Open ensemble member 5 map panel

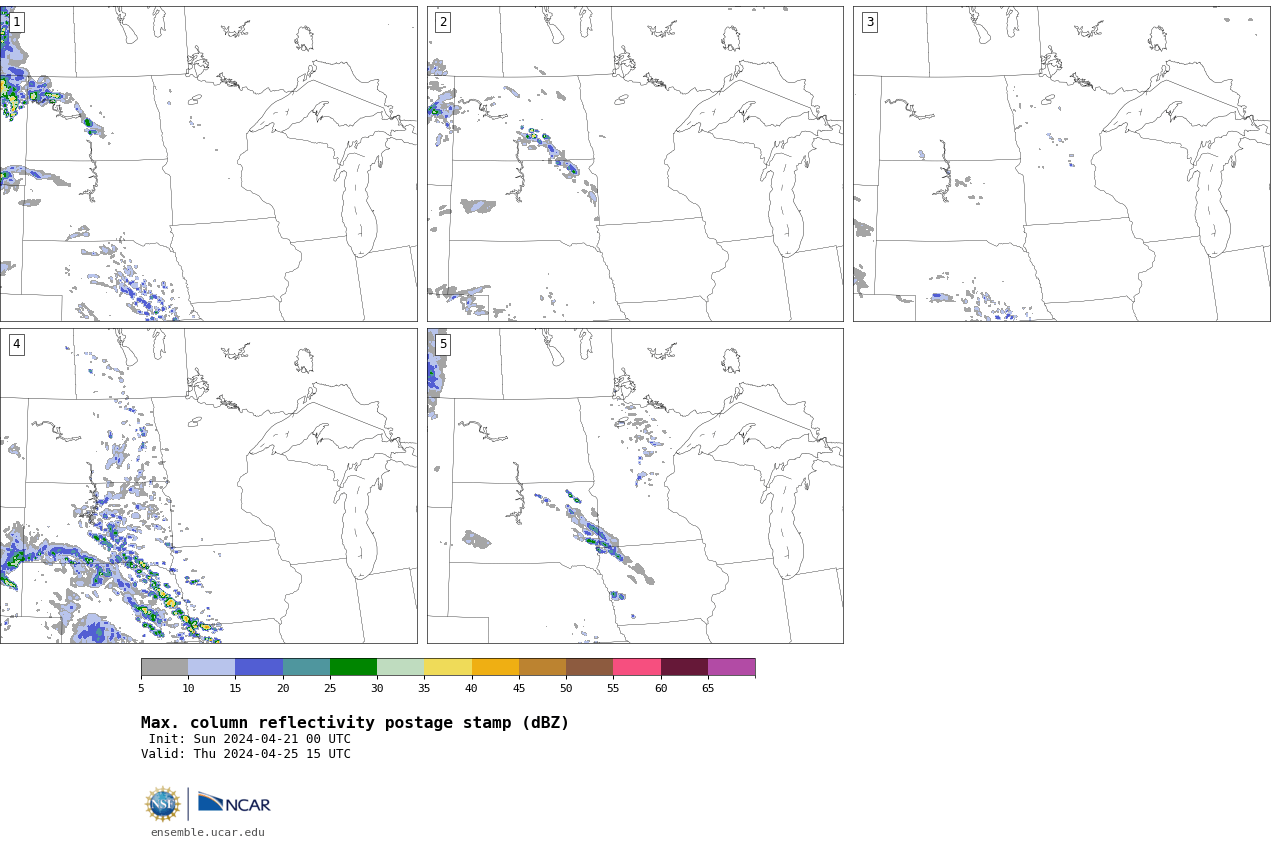pyautogui.click(x=635, y=486)
